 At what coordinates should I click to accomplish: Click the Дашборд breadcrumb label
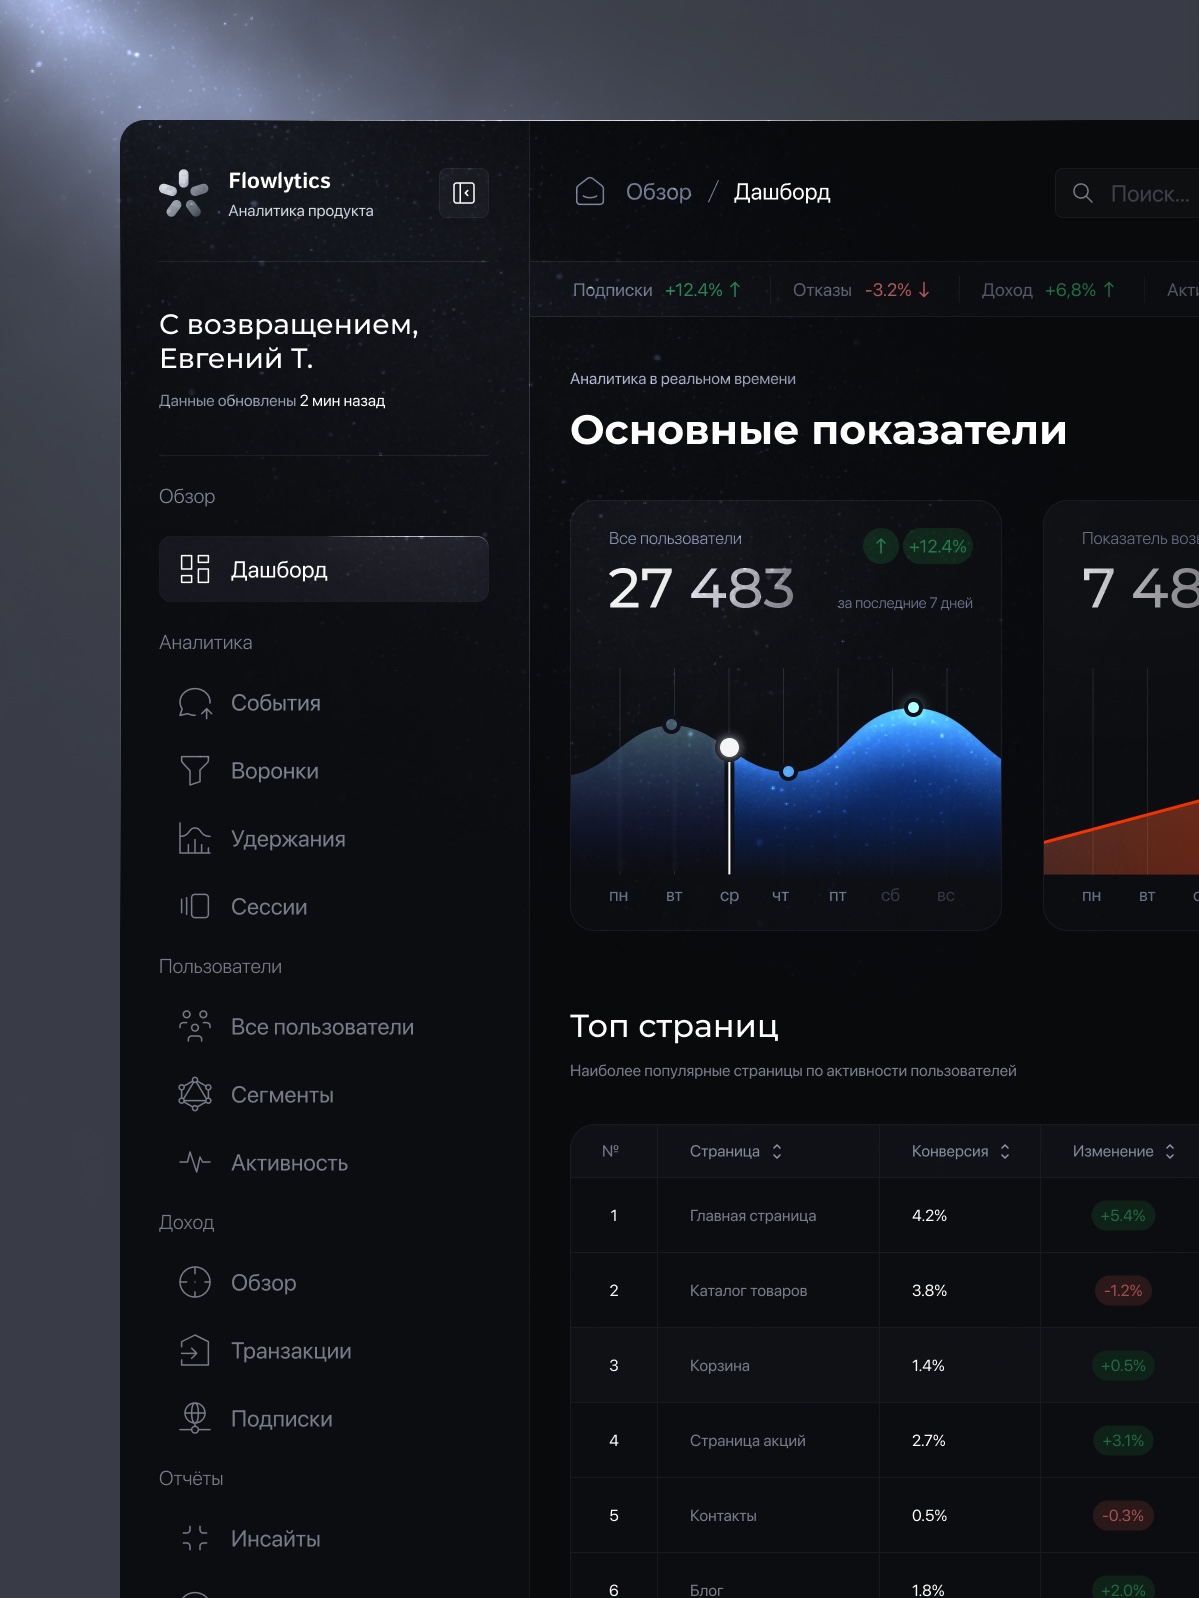(782, 192)
